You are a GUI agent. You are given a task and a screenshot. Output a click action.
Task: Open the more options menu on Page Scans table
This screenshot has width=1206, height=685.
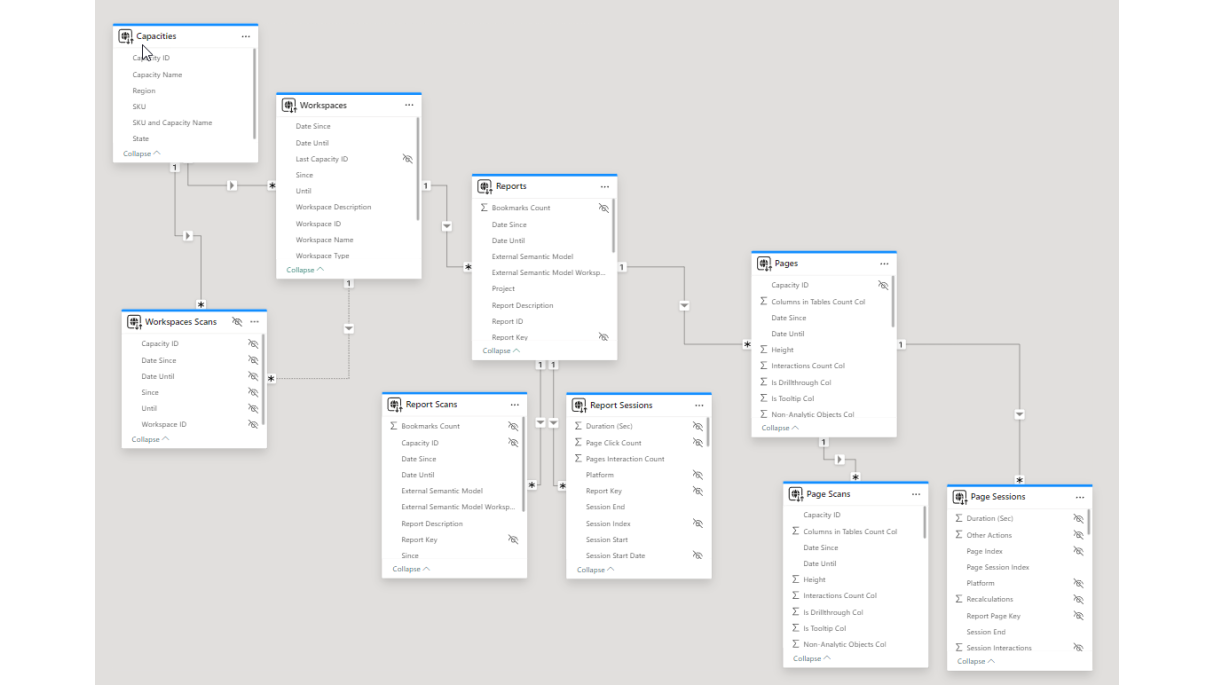(x=915, y=493)
